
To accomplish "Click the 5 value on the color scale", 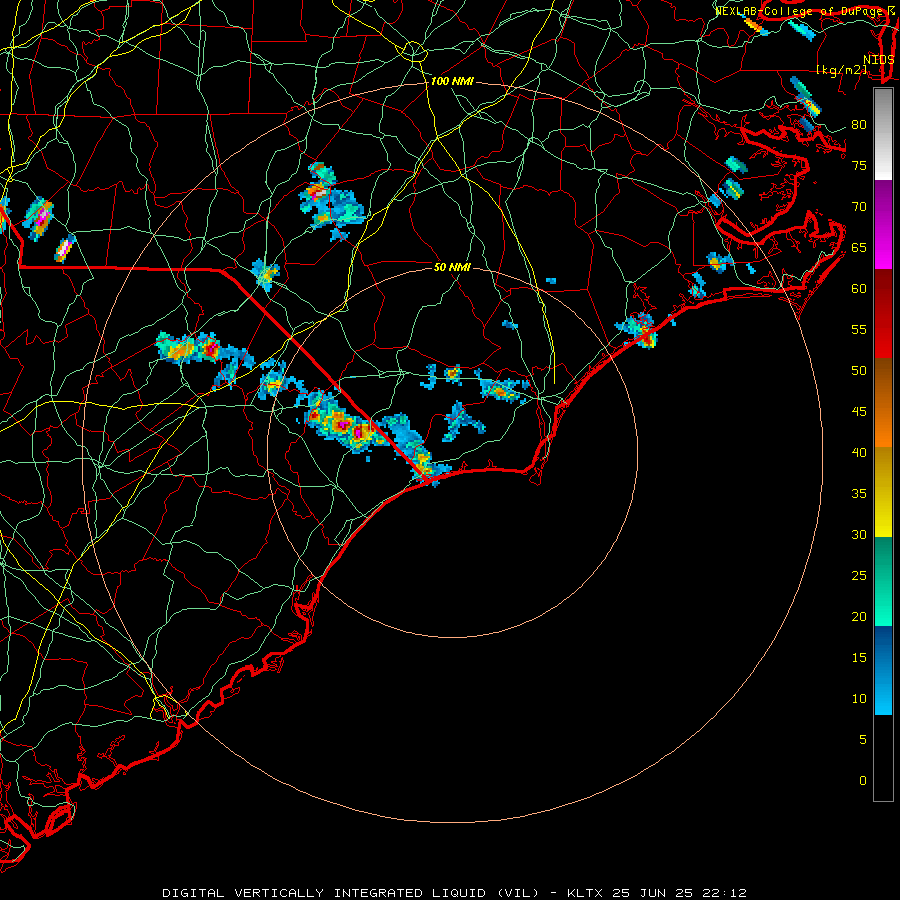I will 863,740.
